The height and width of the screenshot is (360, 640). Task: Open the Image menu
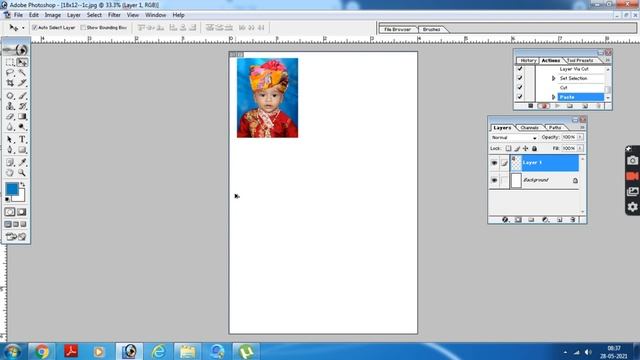point(53,15)
